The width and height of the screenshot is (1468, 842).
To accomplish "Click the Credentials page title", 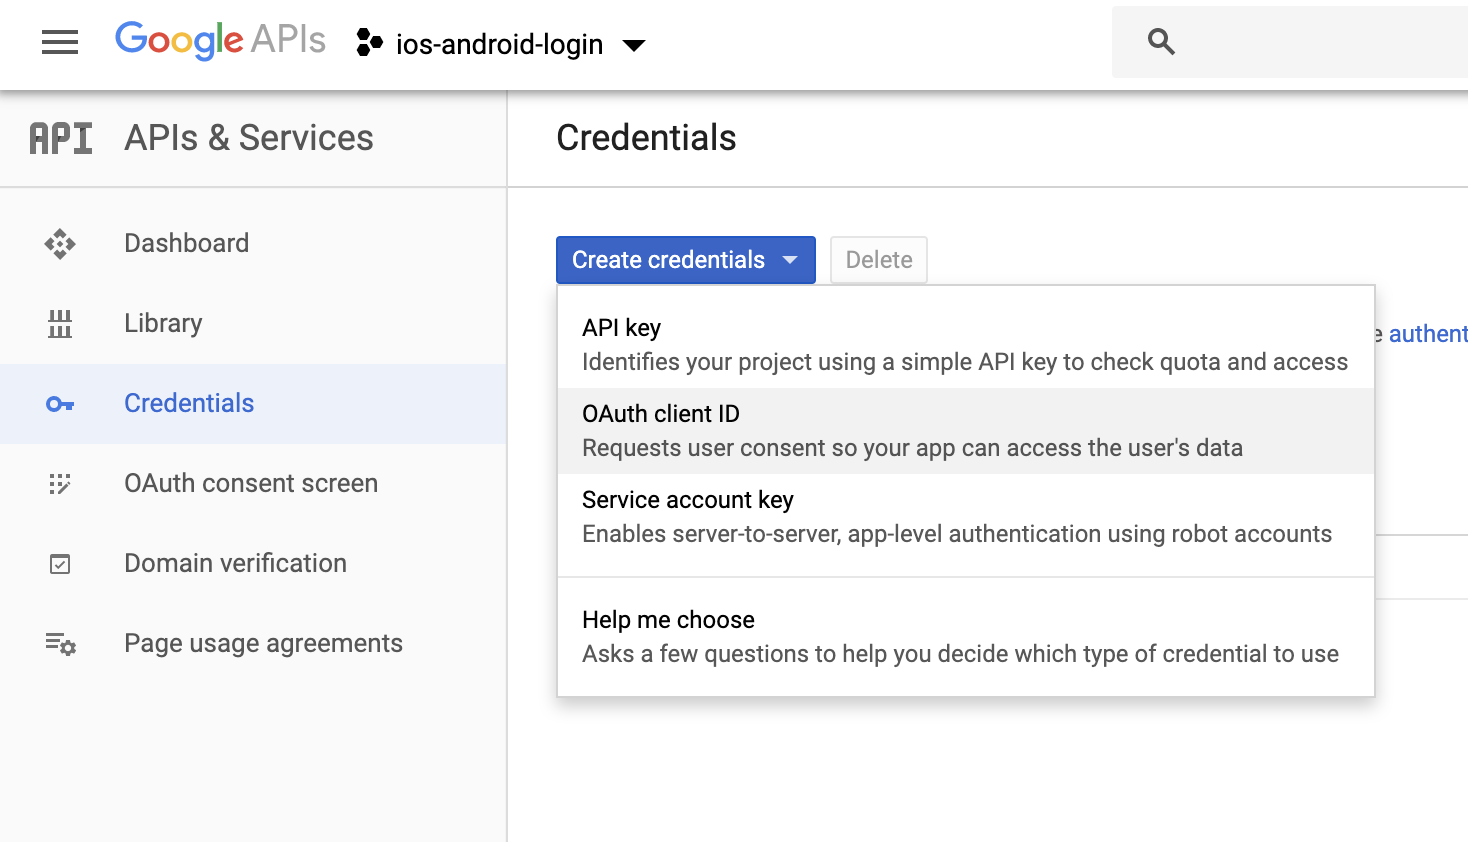I will pyautogui.click(x=646, y=138).
